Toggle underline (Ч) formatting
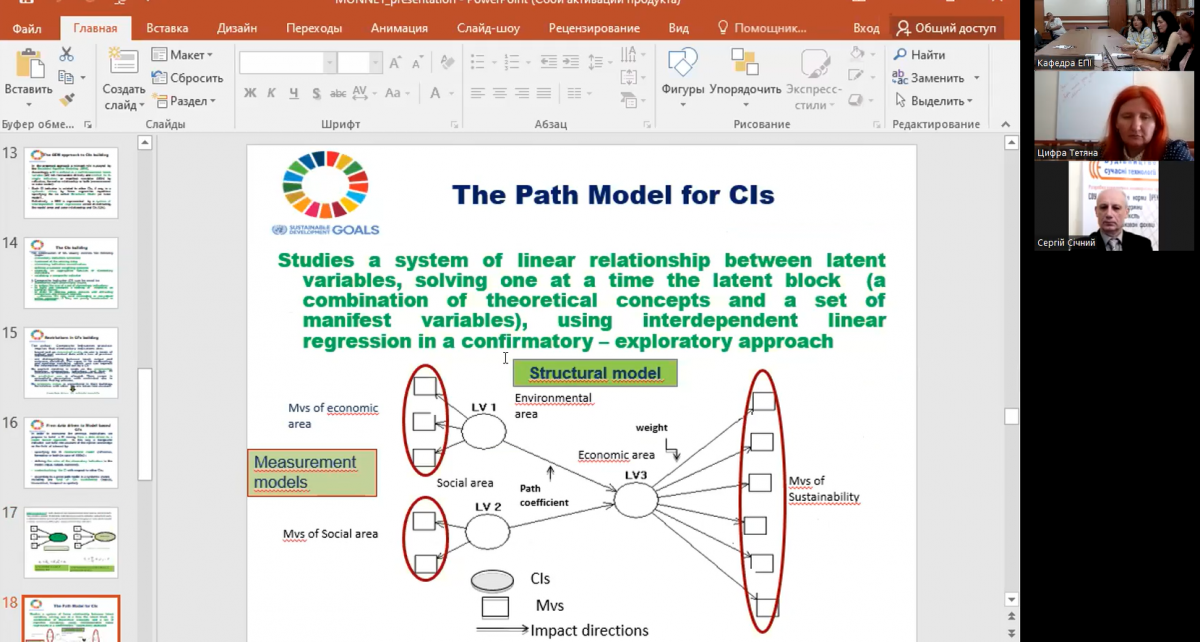Screen dimensions: 1200x642 click(294, 93)
